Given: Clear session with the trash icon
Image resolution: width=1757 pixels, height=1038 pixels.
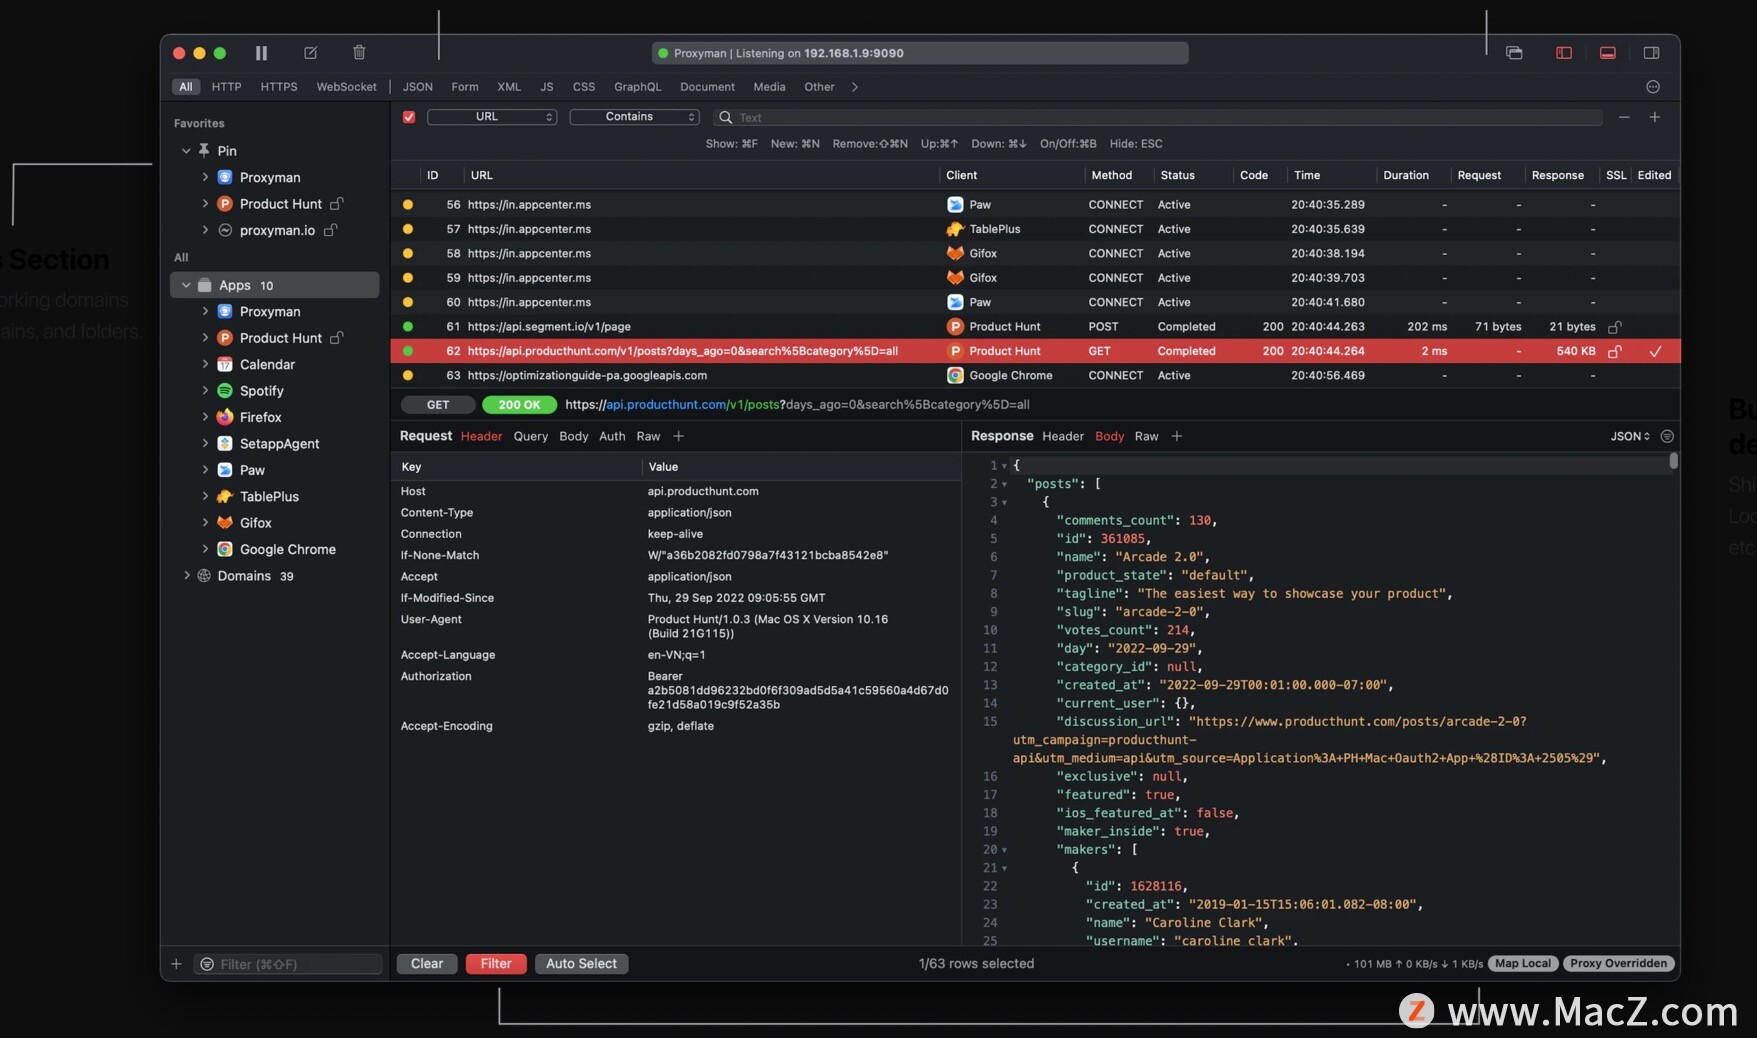Looking at the screenshot, I should click(x=359, y=52).
